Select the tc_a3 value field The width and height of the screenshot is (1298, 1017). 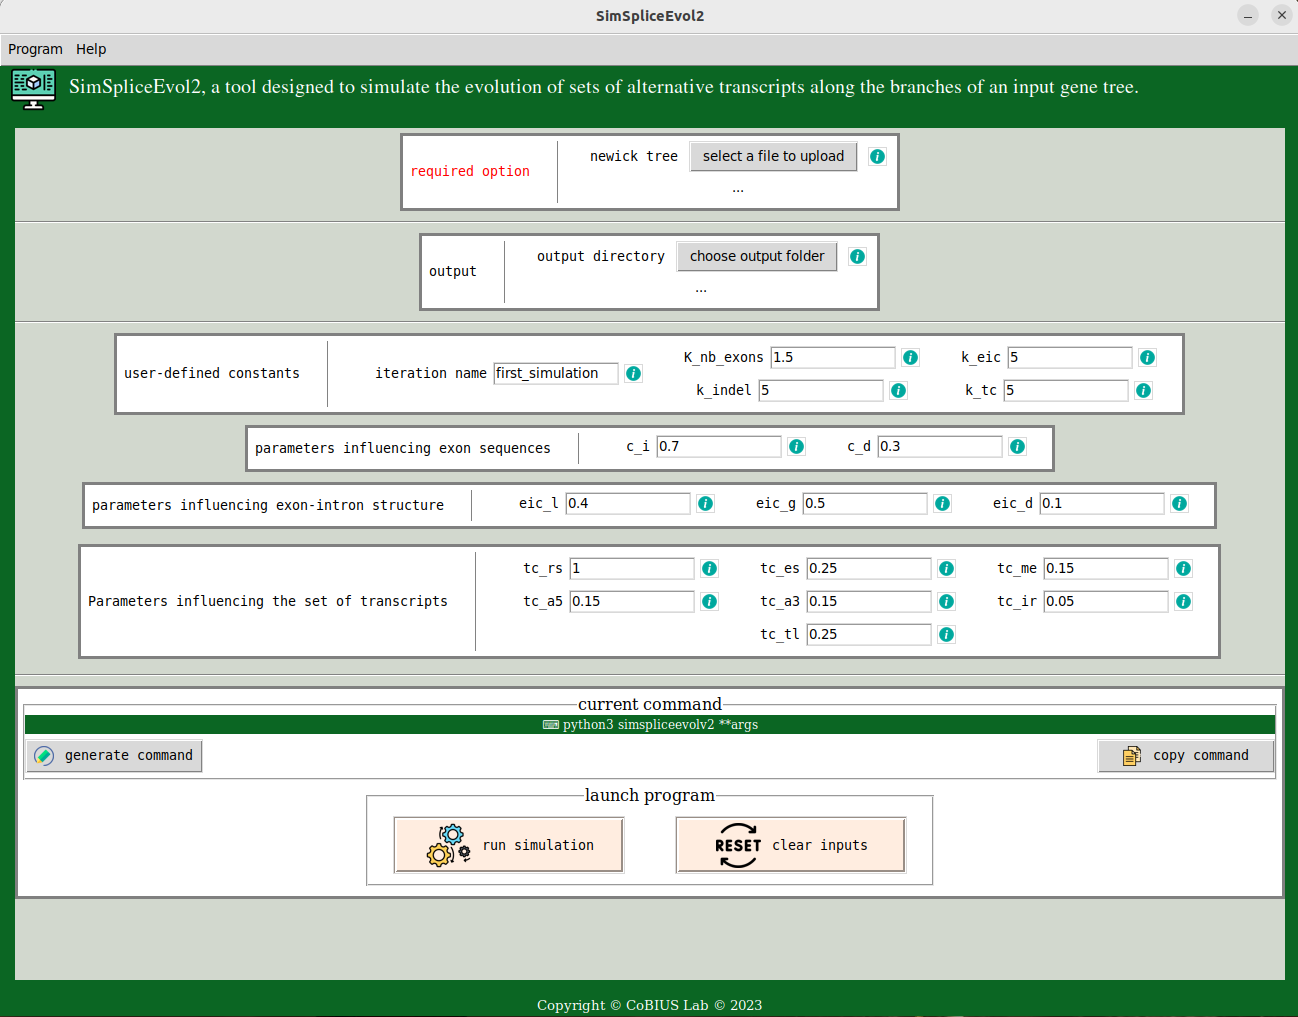[x=869, y=601]
